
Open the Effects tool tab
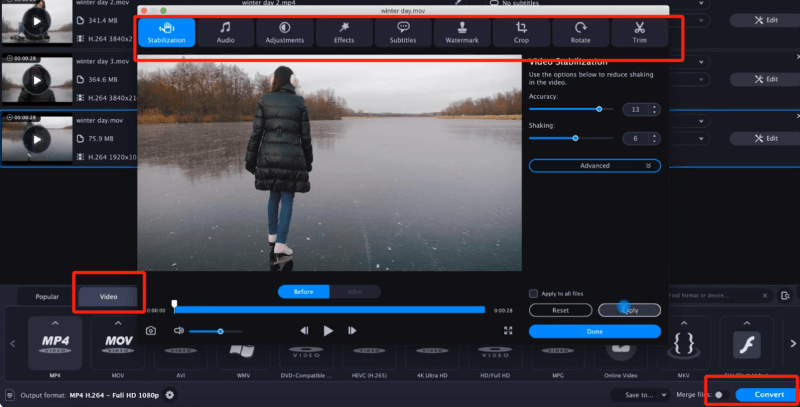point(344,33)
